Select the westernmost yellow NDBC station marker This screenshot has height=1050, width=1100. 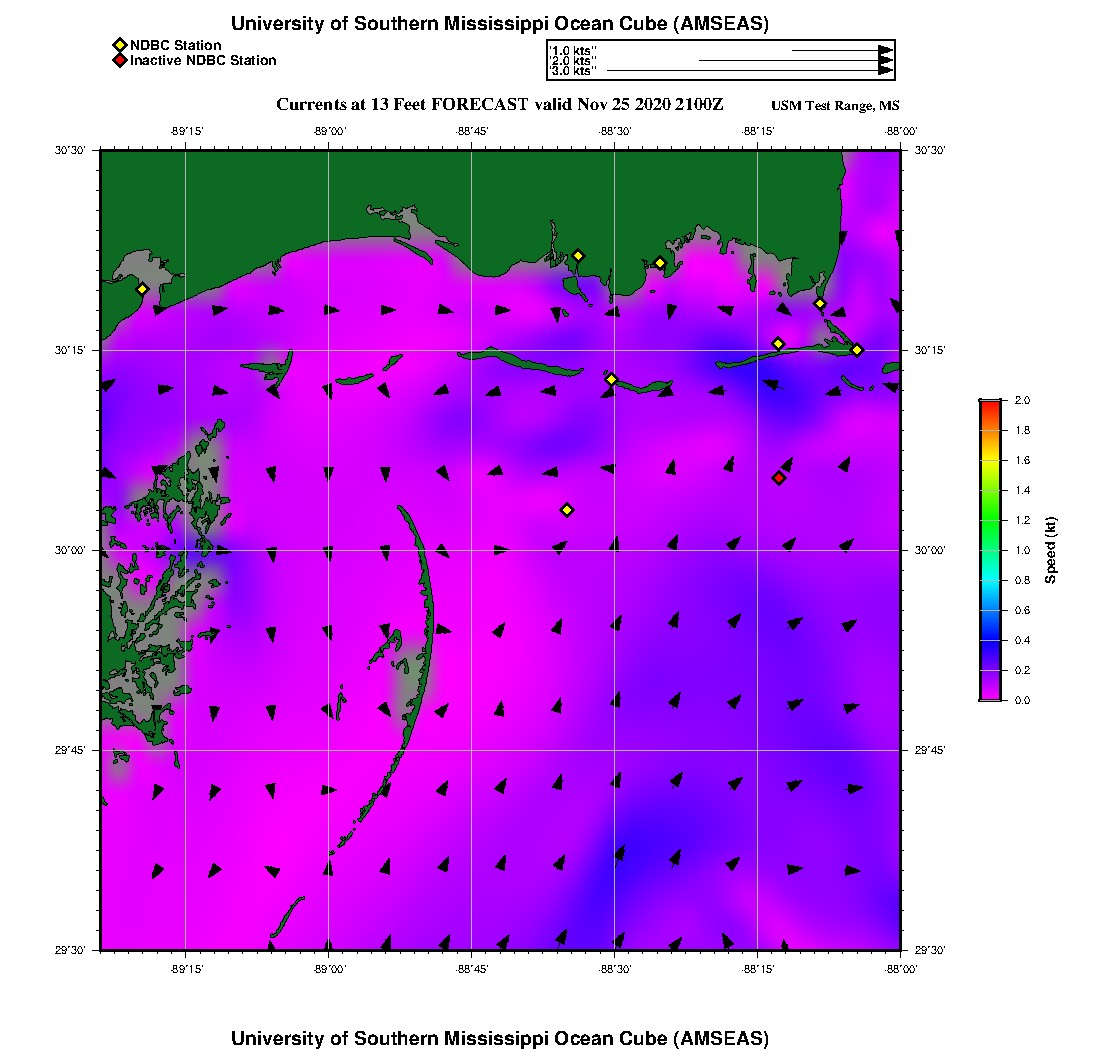click(x=143, y=289)
